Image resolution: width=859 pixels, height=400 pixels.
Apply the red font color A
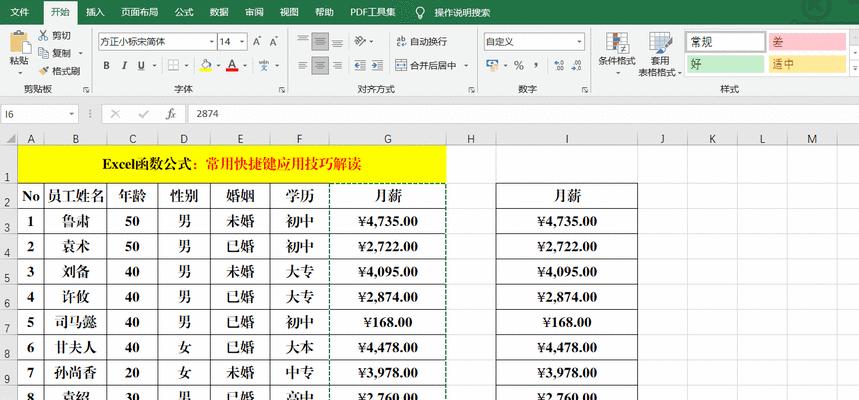[232, 66]
